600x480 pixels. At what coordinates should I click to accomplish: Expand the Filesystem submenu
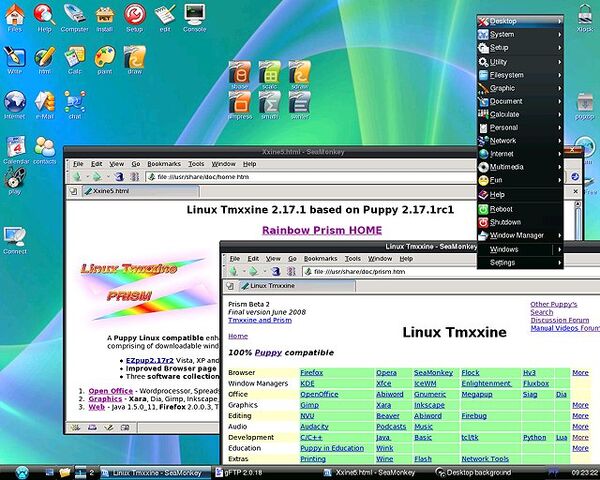[x=520, y=75]
